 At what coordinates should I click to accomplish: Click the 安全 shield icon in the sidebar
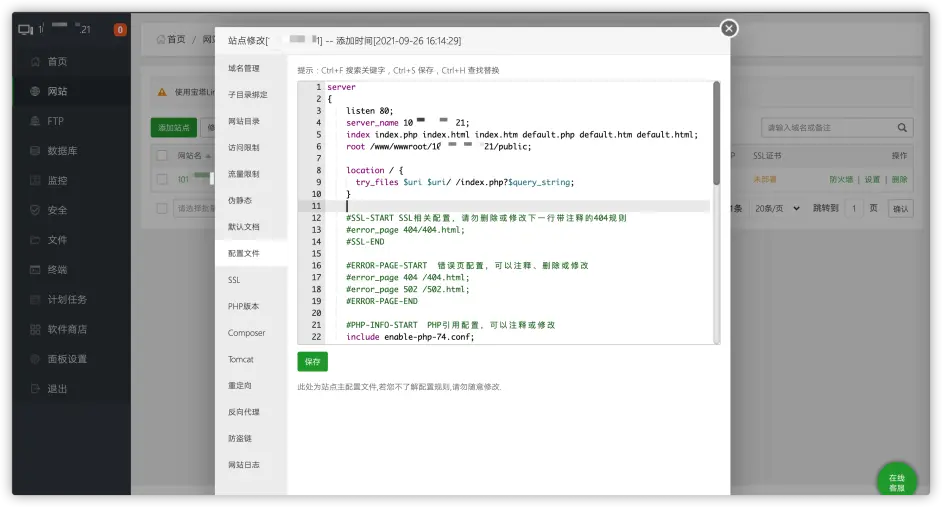tap(35, 210)
